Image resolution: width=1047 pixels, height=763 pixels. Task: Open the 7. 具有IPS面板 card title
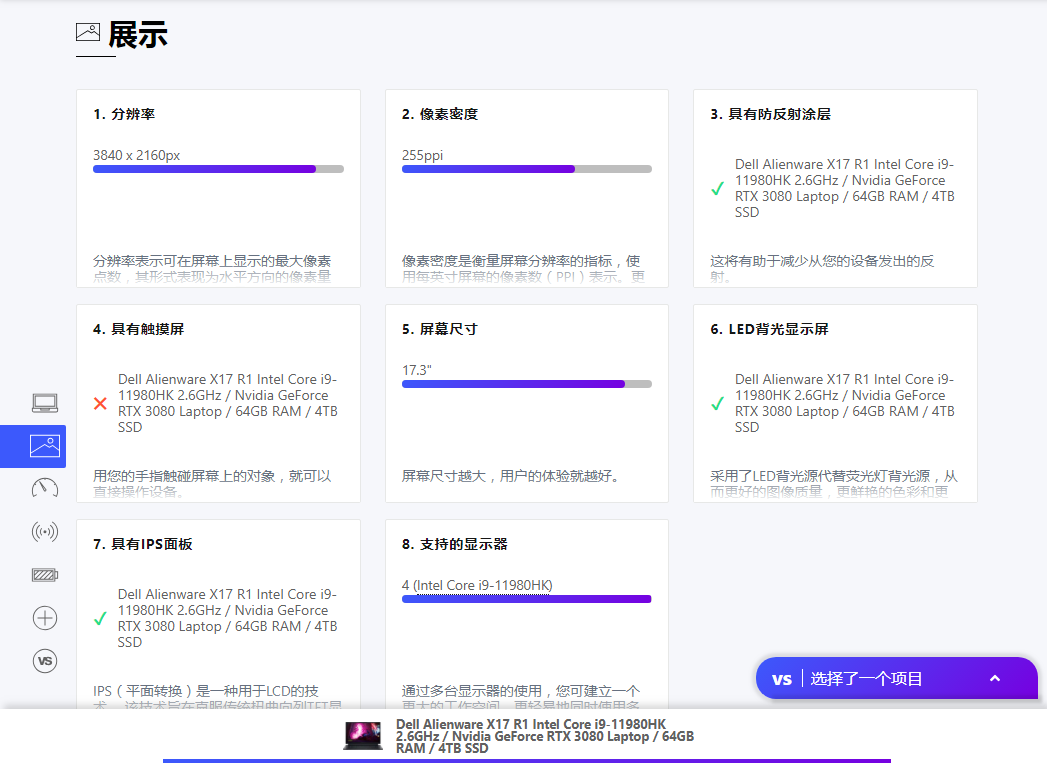(x=143, y=544)
